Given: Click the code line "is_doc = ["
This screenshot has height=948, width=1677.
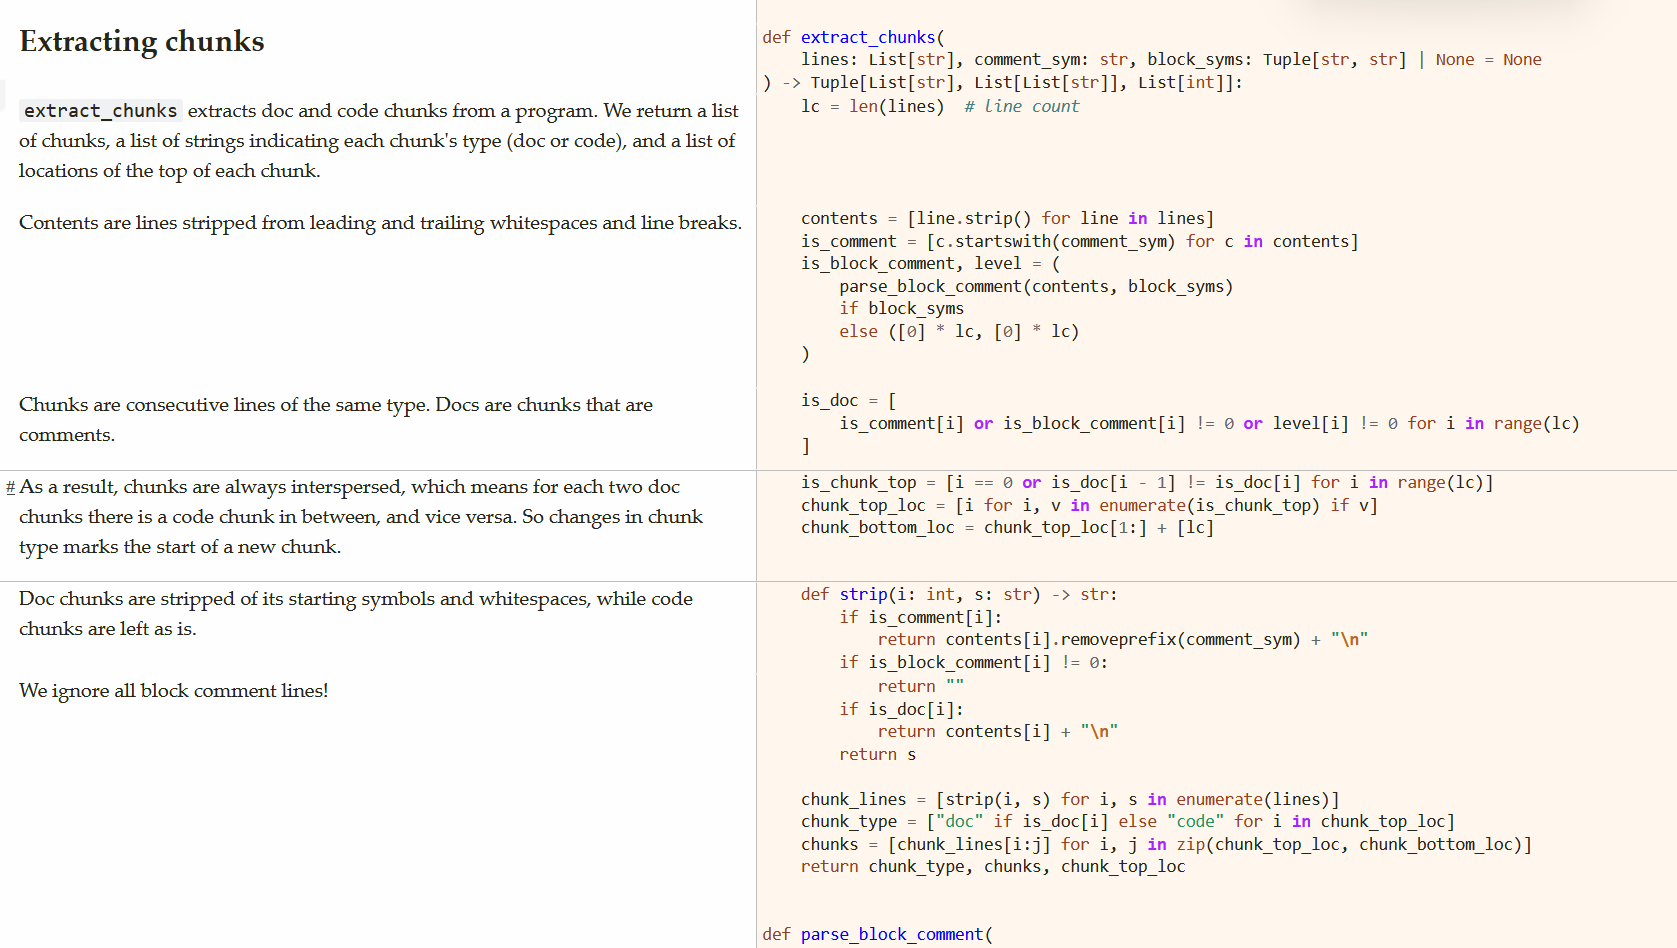Looking at the screenshot, I should coord(848,401).
